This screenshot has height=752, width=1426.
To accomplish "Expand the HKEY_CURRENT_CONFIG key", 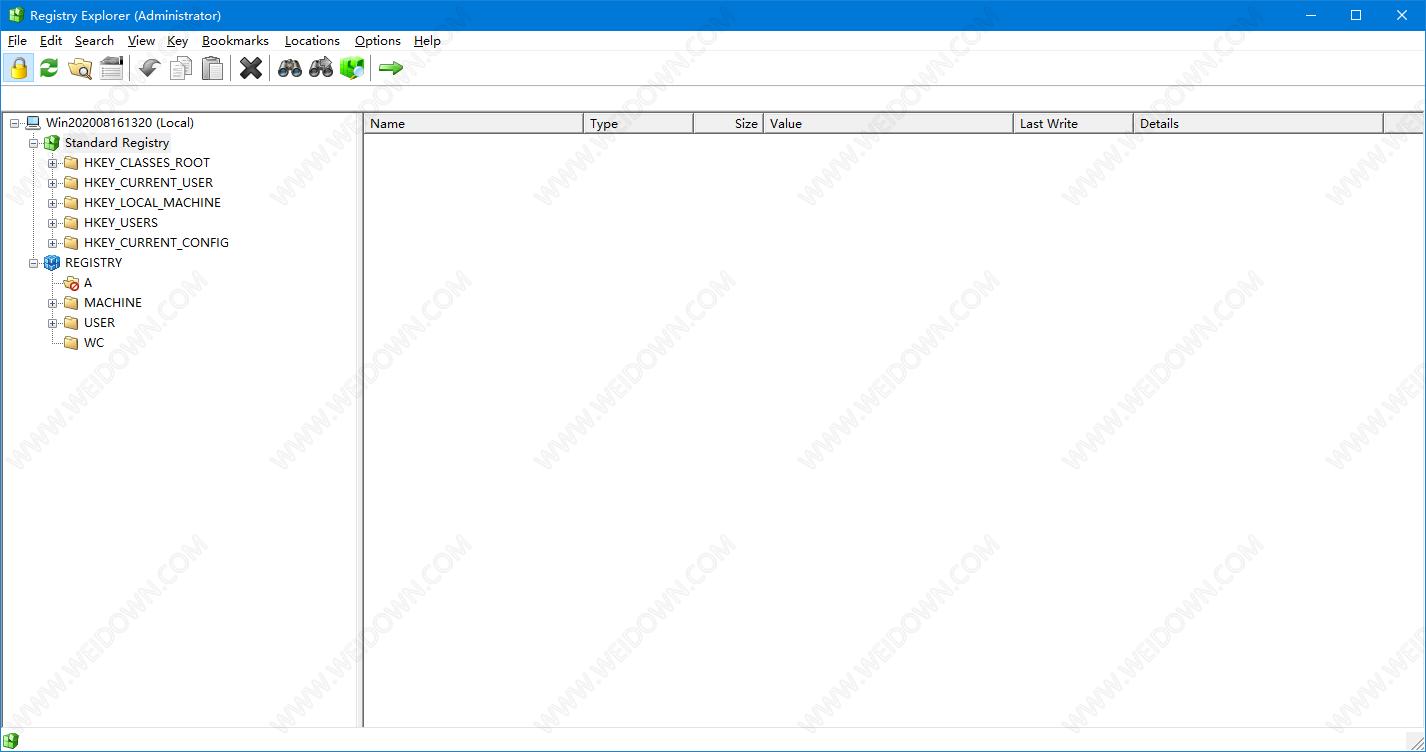I will [53, 243].
